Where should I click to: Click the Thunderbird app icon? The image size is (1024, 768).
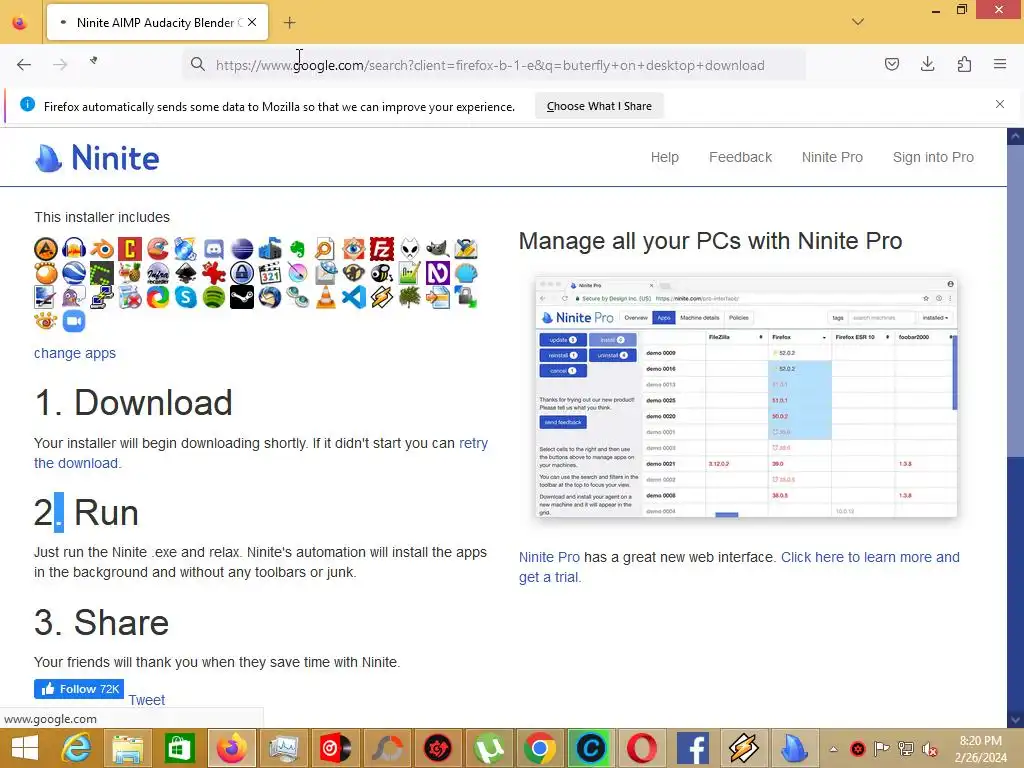270,297
